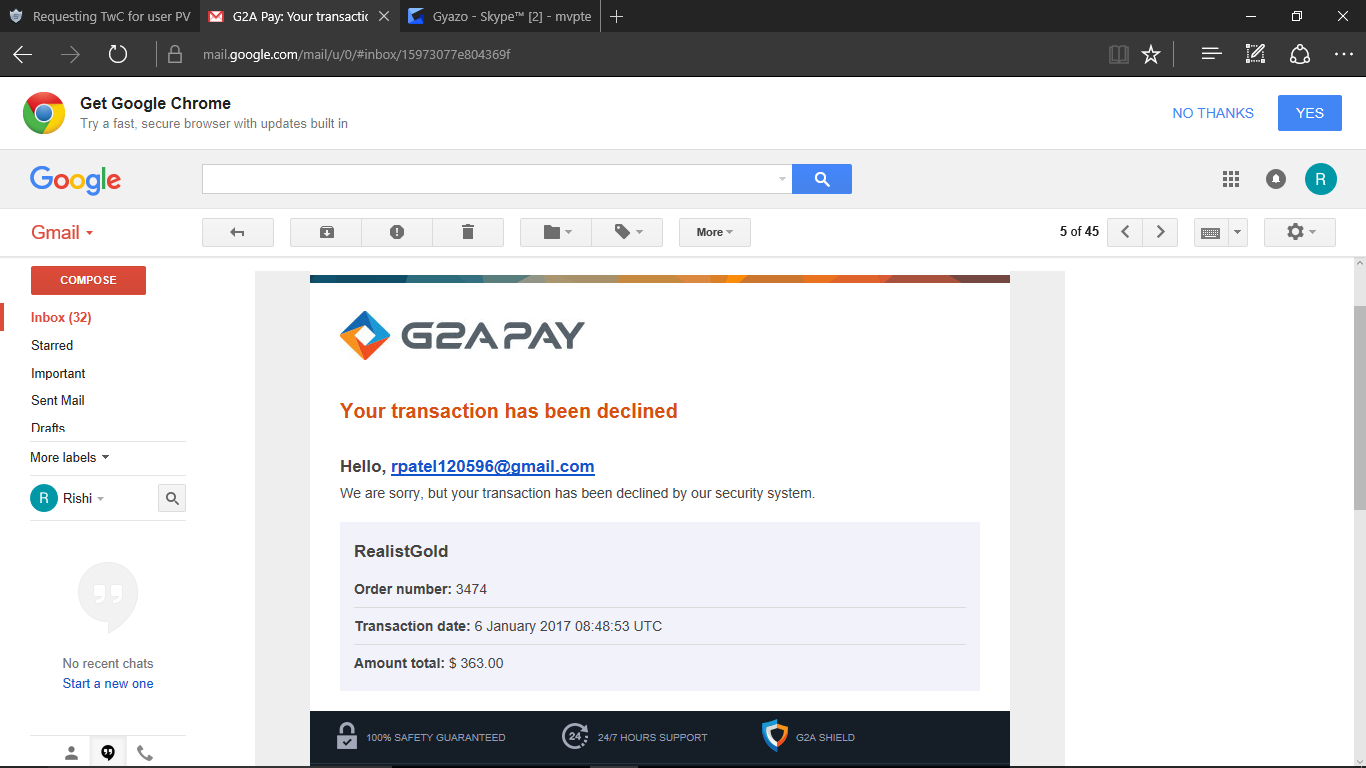1366x768 pixels.
Task: Click the Order number 3474 text
Action: pos(421,589)
